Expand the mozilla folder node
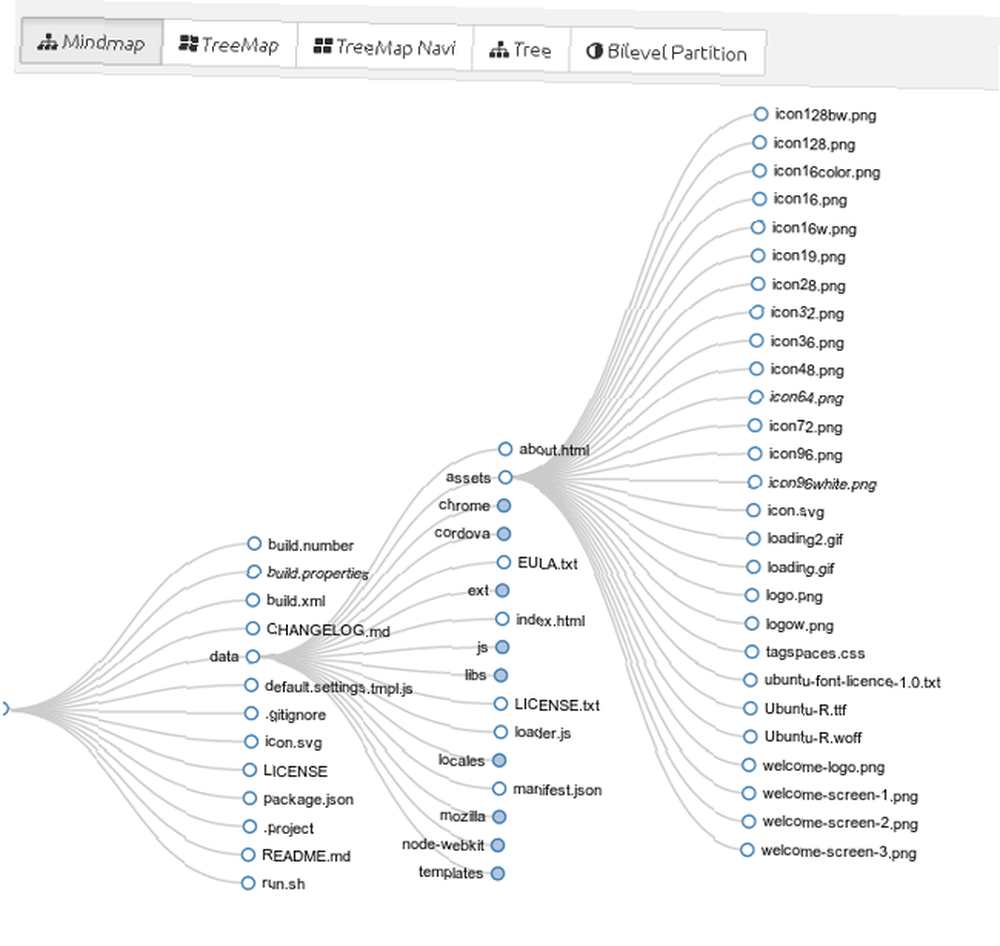 [500, 817]
